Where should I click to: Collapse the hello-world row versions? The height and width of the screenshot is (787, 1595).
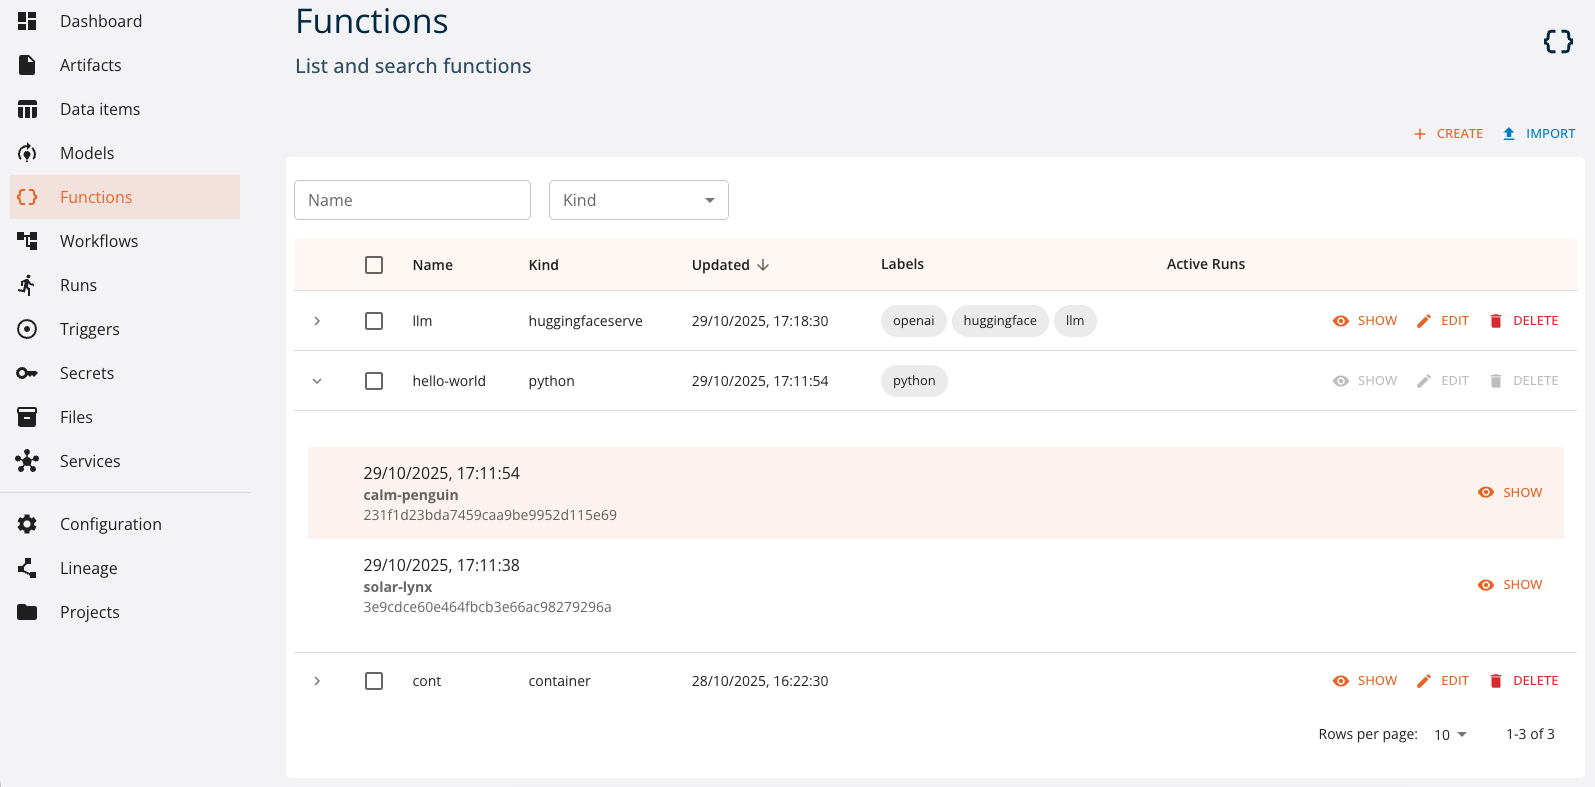[317, 381]
